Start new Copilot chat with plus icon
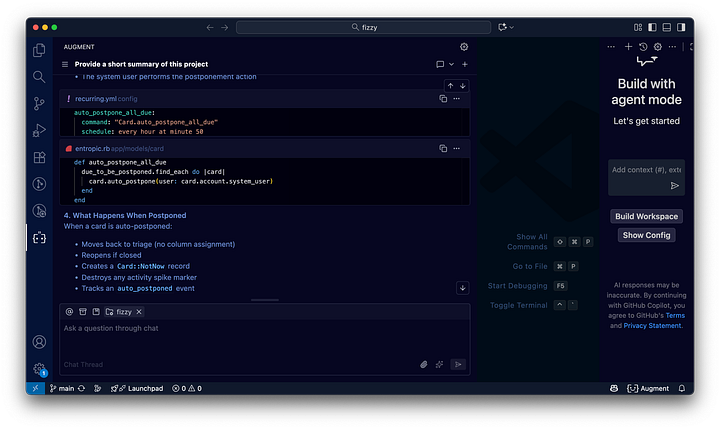Viewport: 720px width, 429px height. point(628,47)
